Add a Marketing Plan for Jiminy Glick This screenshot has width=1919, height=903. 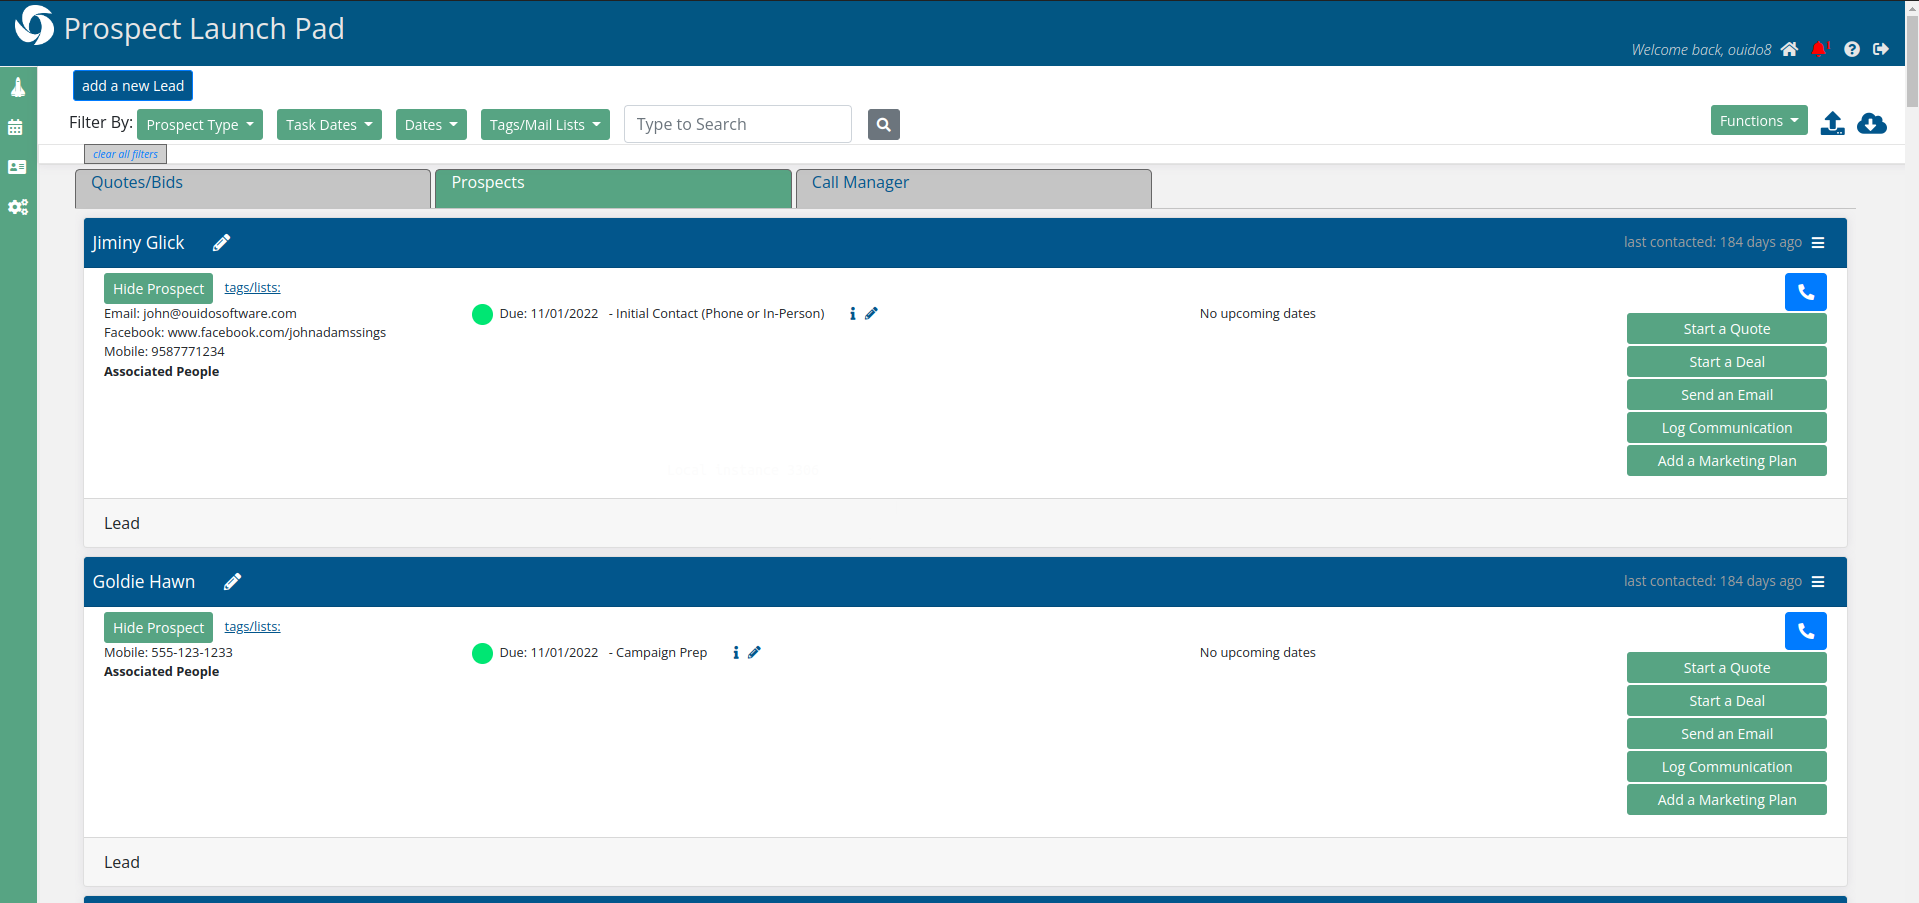(1726, 461)
